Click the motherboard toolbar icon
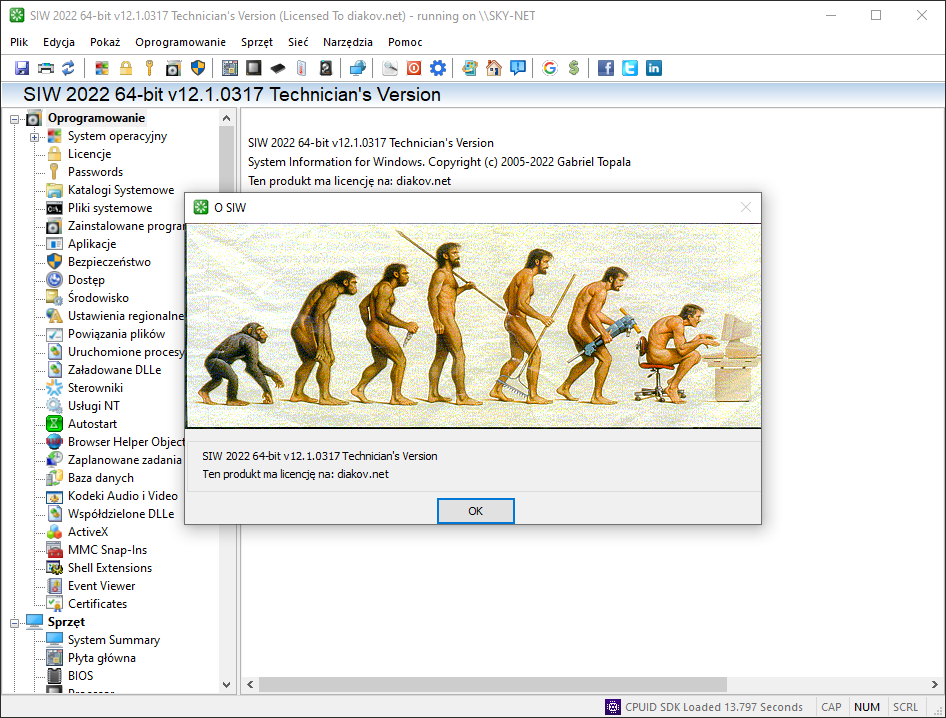 coord(230,68)
